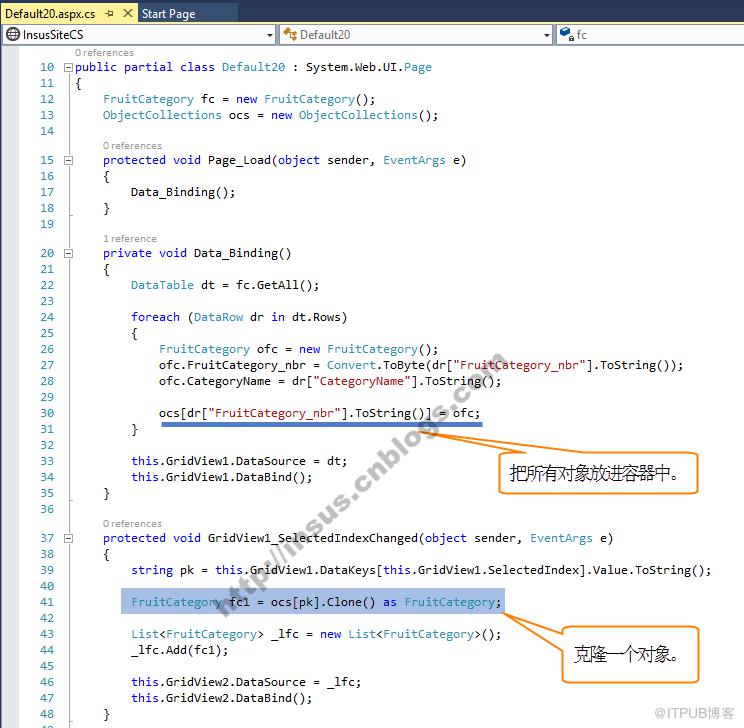Open the InsusSiteCS project dropdown
Viewport: 744px width, 728px height.
[270, 35]
